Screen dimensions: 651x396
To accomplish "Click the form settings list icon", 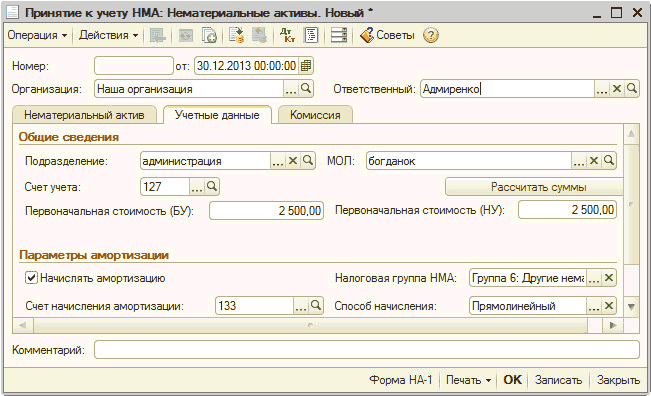I will 339,35.
